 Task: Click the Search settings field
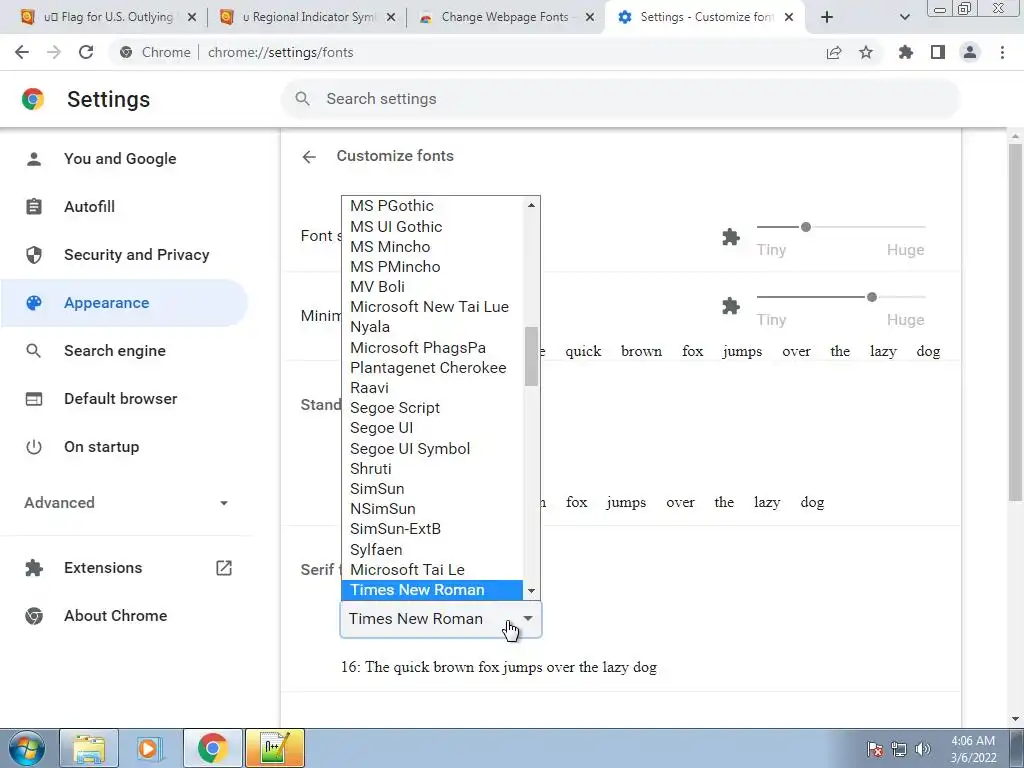point(620,99)
